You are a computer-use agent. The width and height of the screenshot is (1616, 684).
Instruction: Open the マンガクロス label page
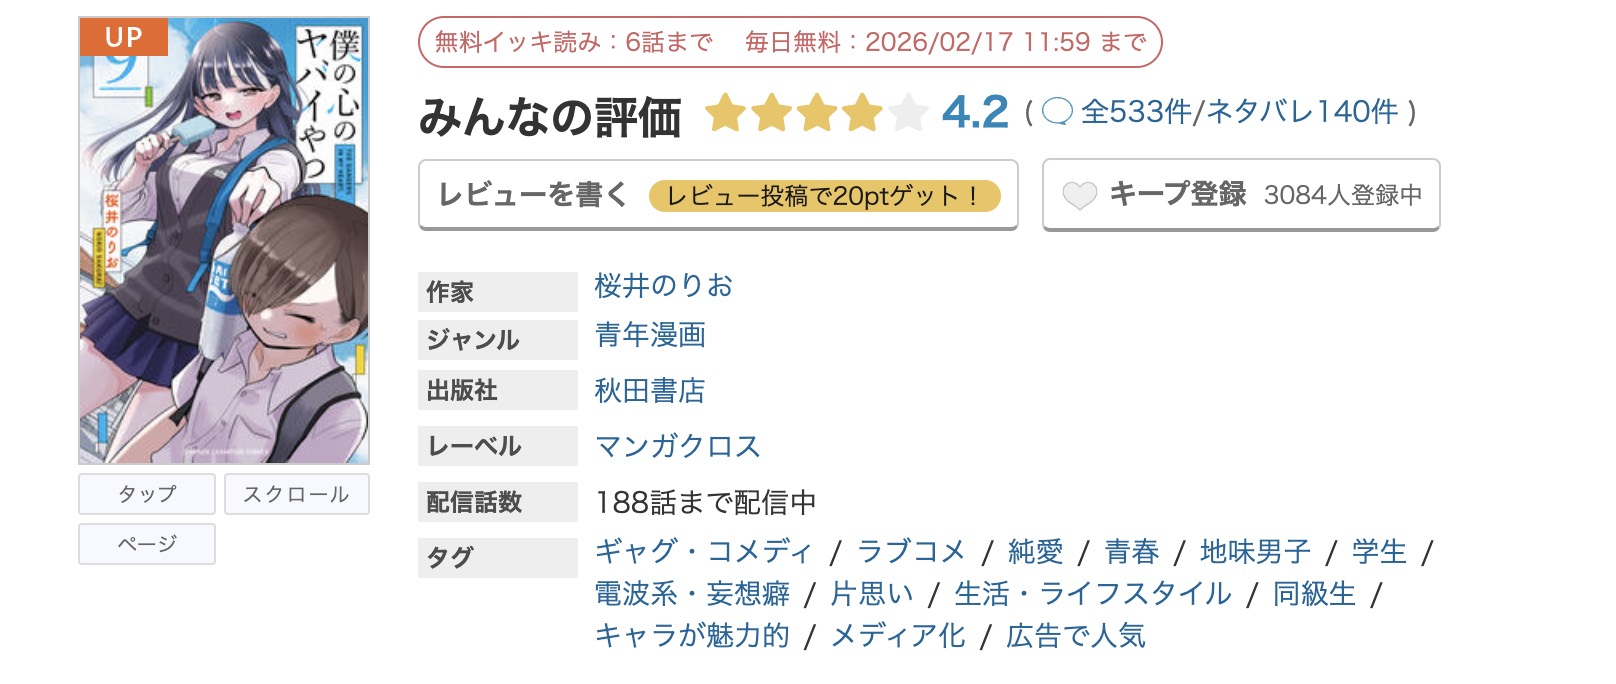[676, 447]
